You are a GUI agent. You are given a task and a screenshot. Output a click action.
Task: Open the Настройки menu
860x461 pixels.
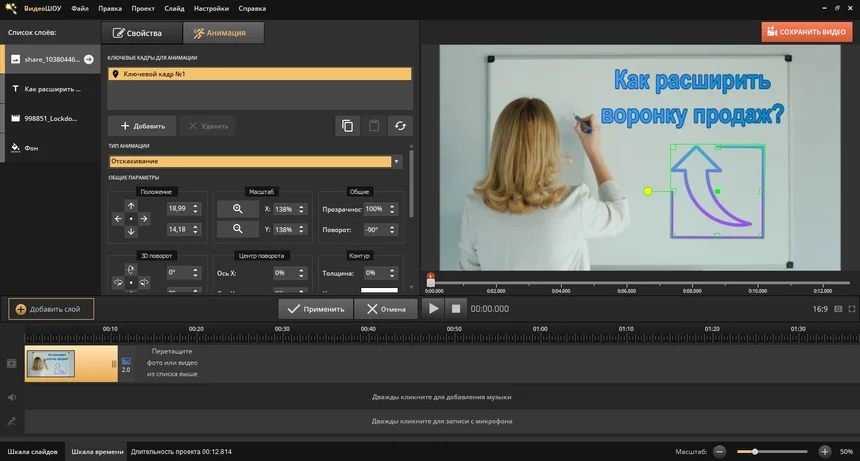(x=211, y=8)
